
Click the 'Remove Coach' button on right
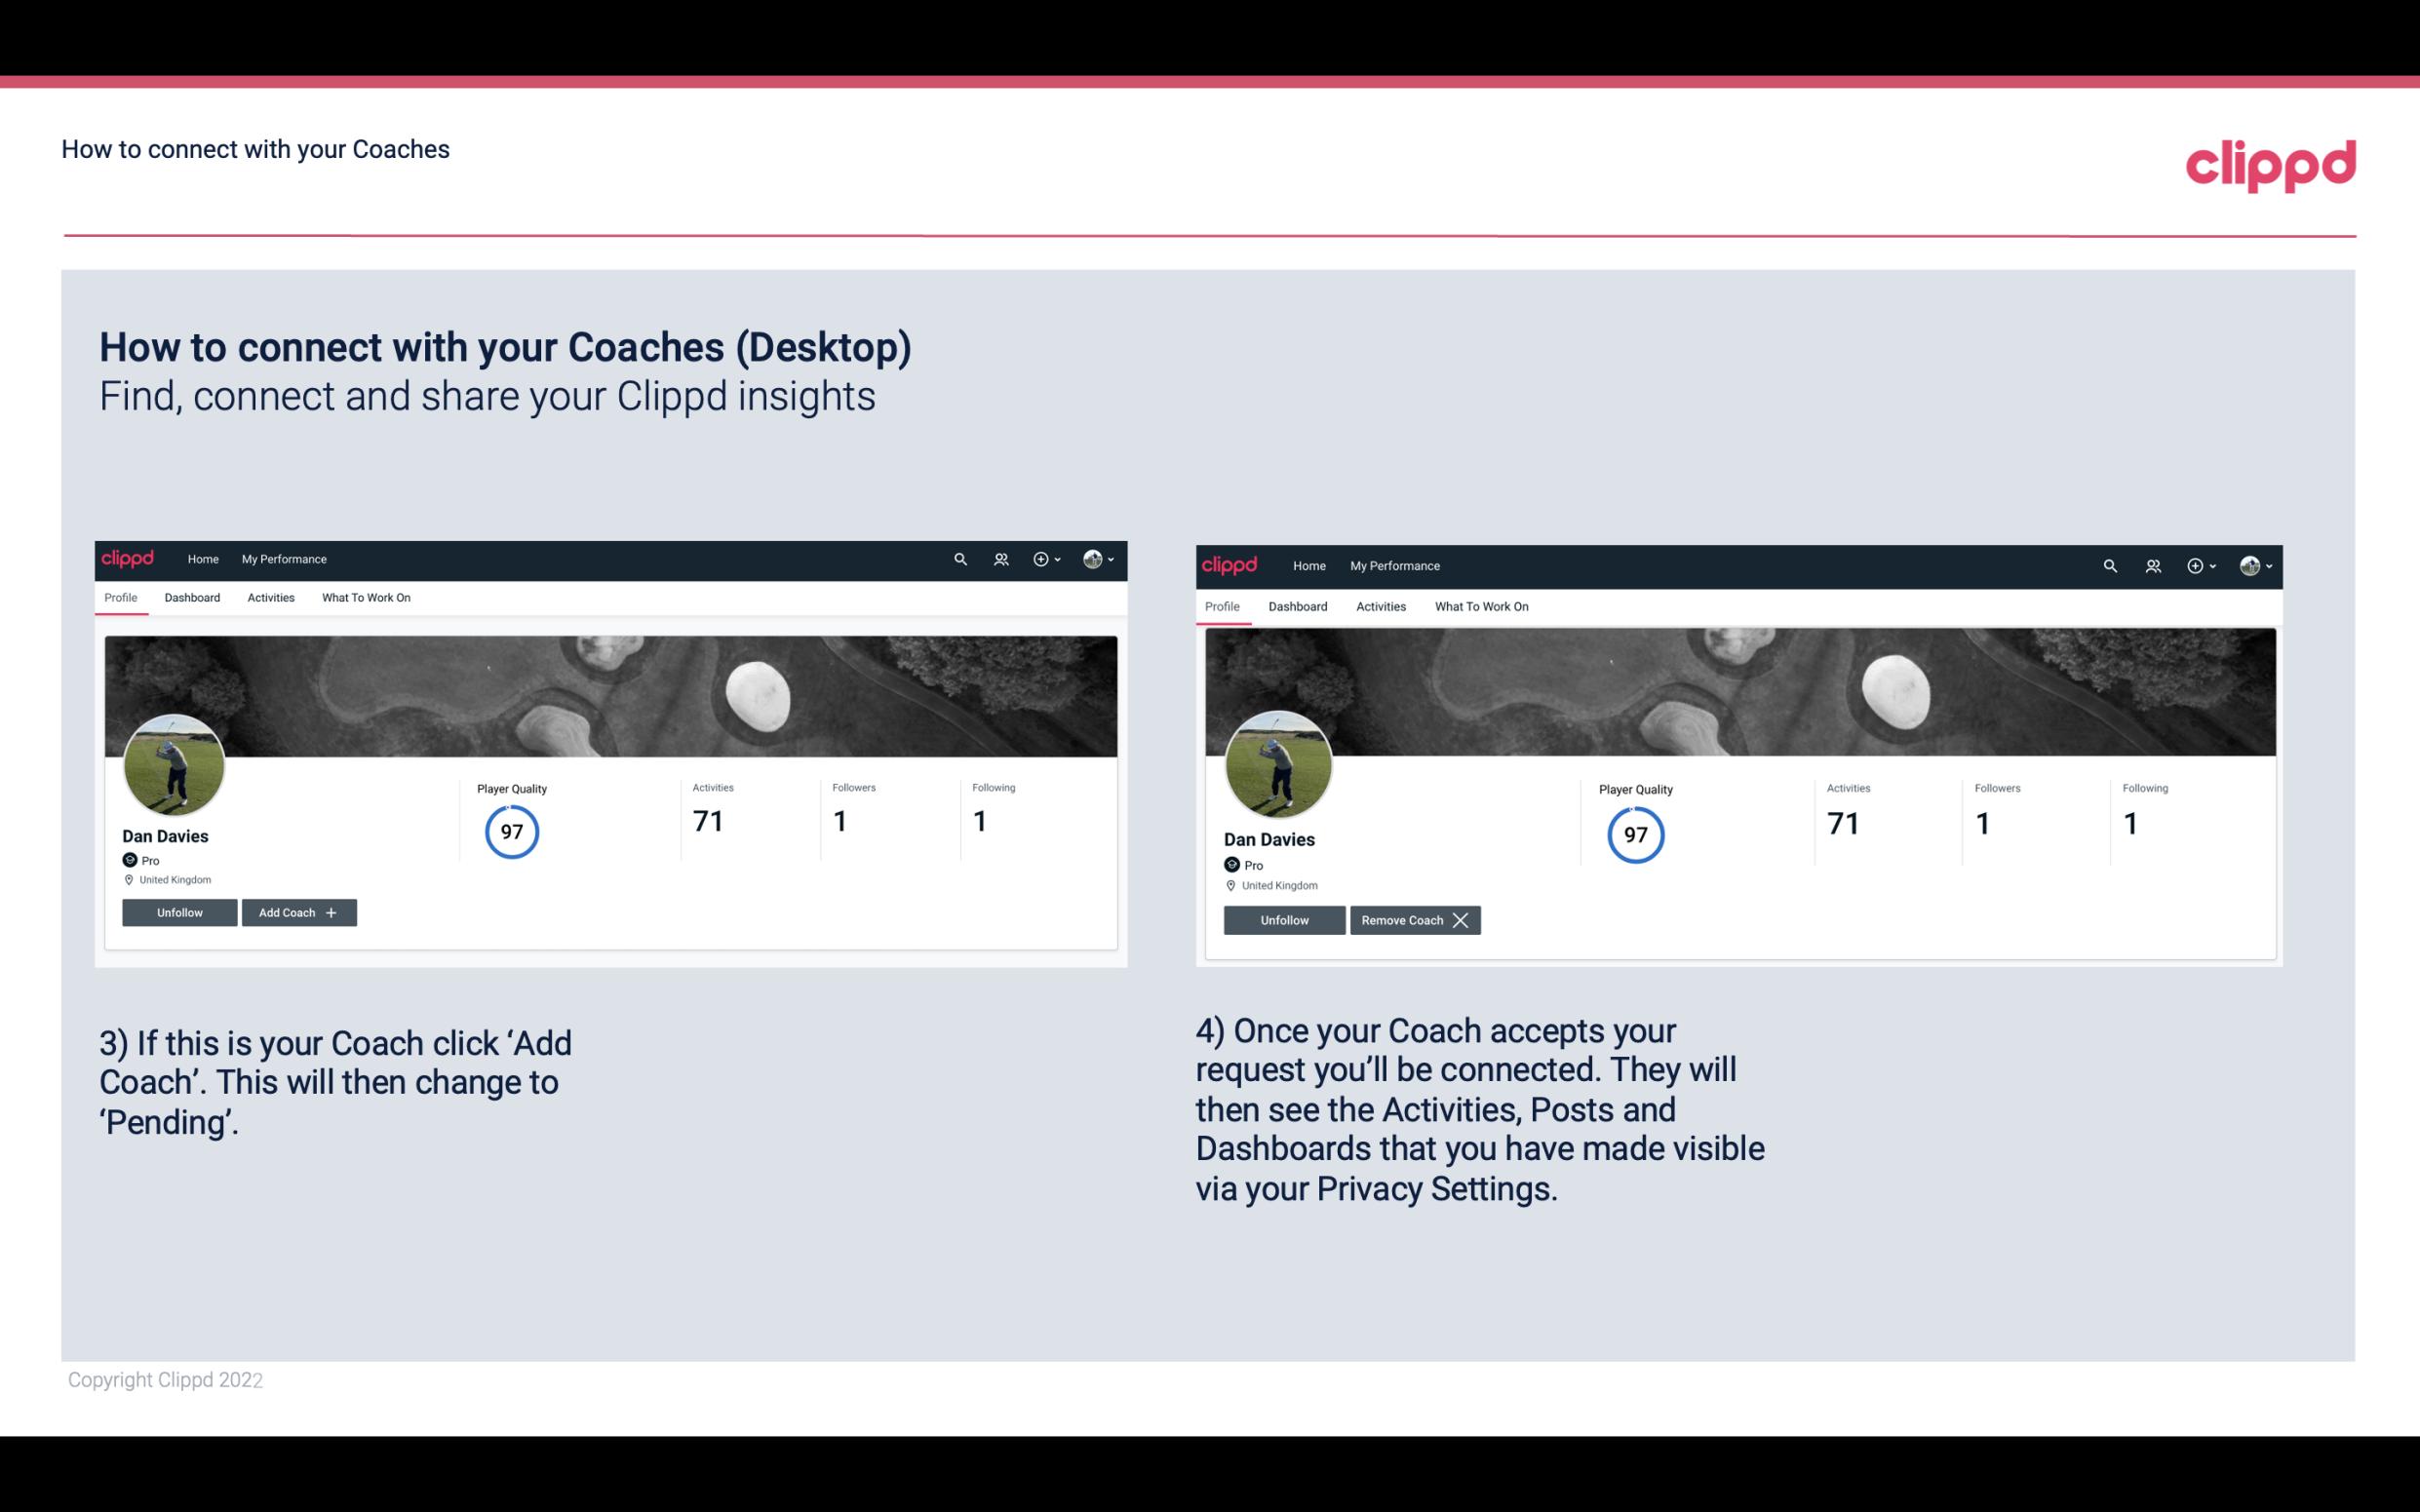[x=1415, y=919]
